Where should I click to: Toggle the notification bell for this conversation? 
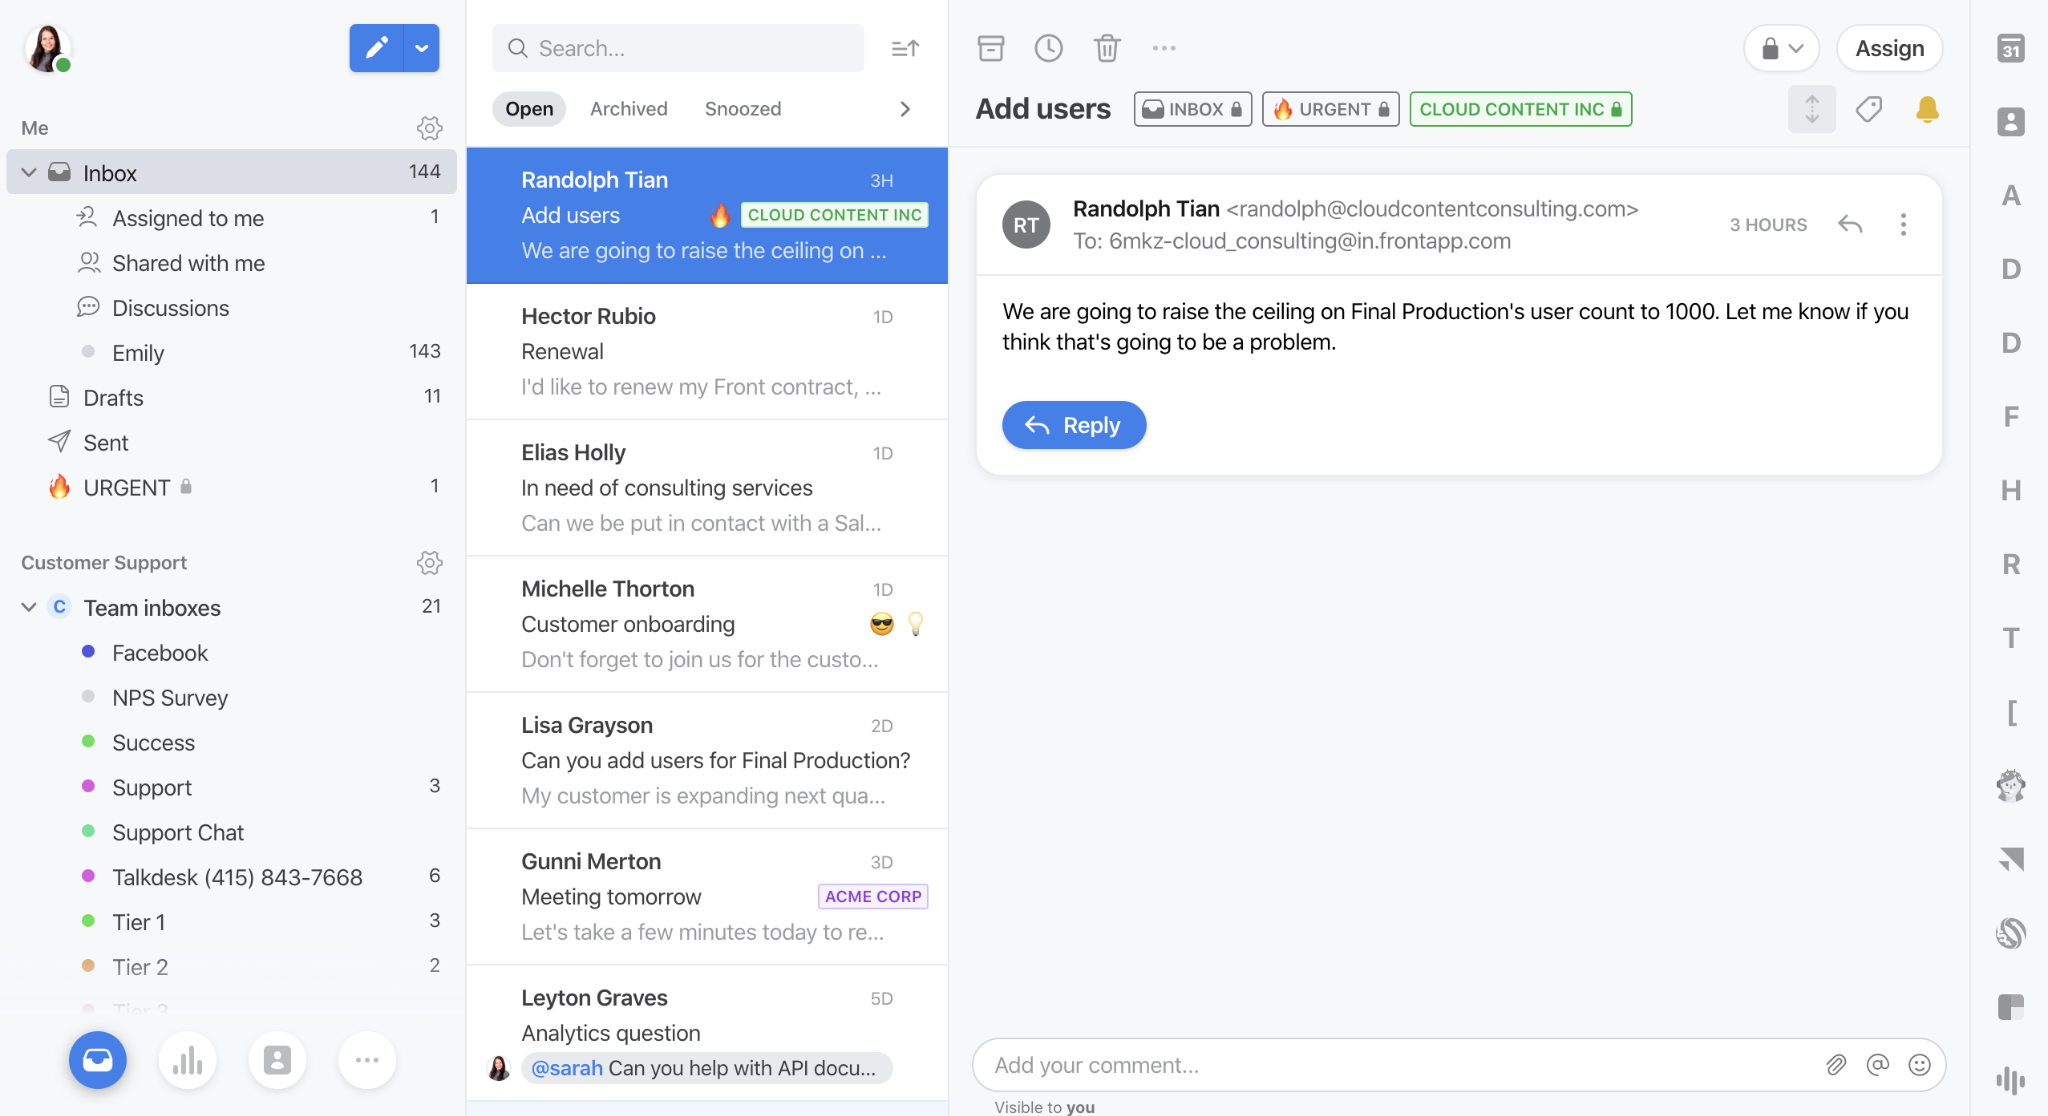[1927, 109]
